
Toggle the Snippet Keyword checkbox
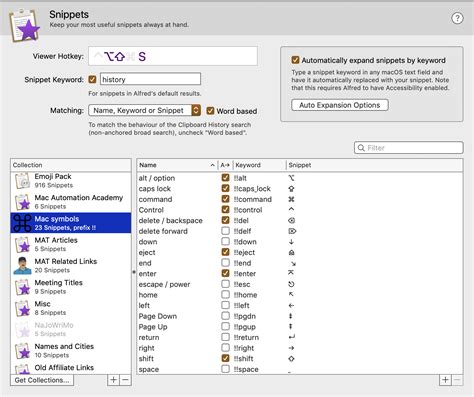[92, 79]
